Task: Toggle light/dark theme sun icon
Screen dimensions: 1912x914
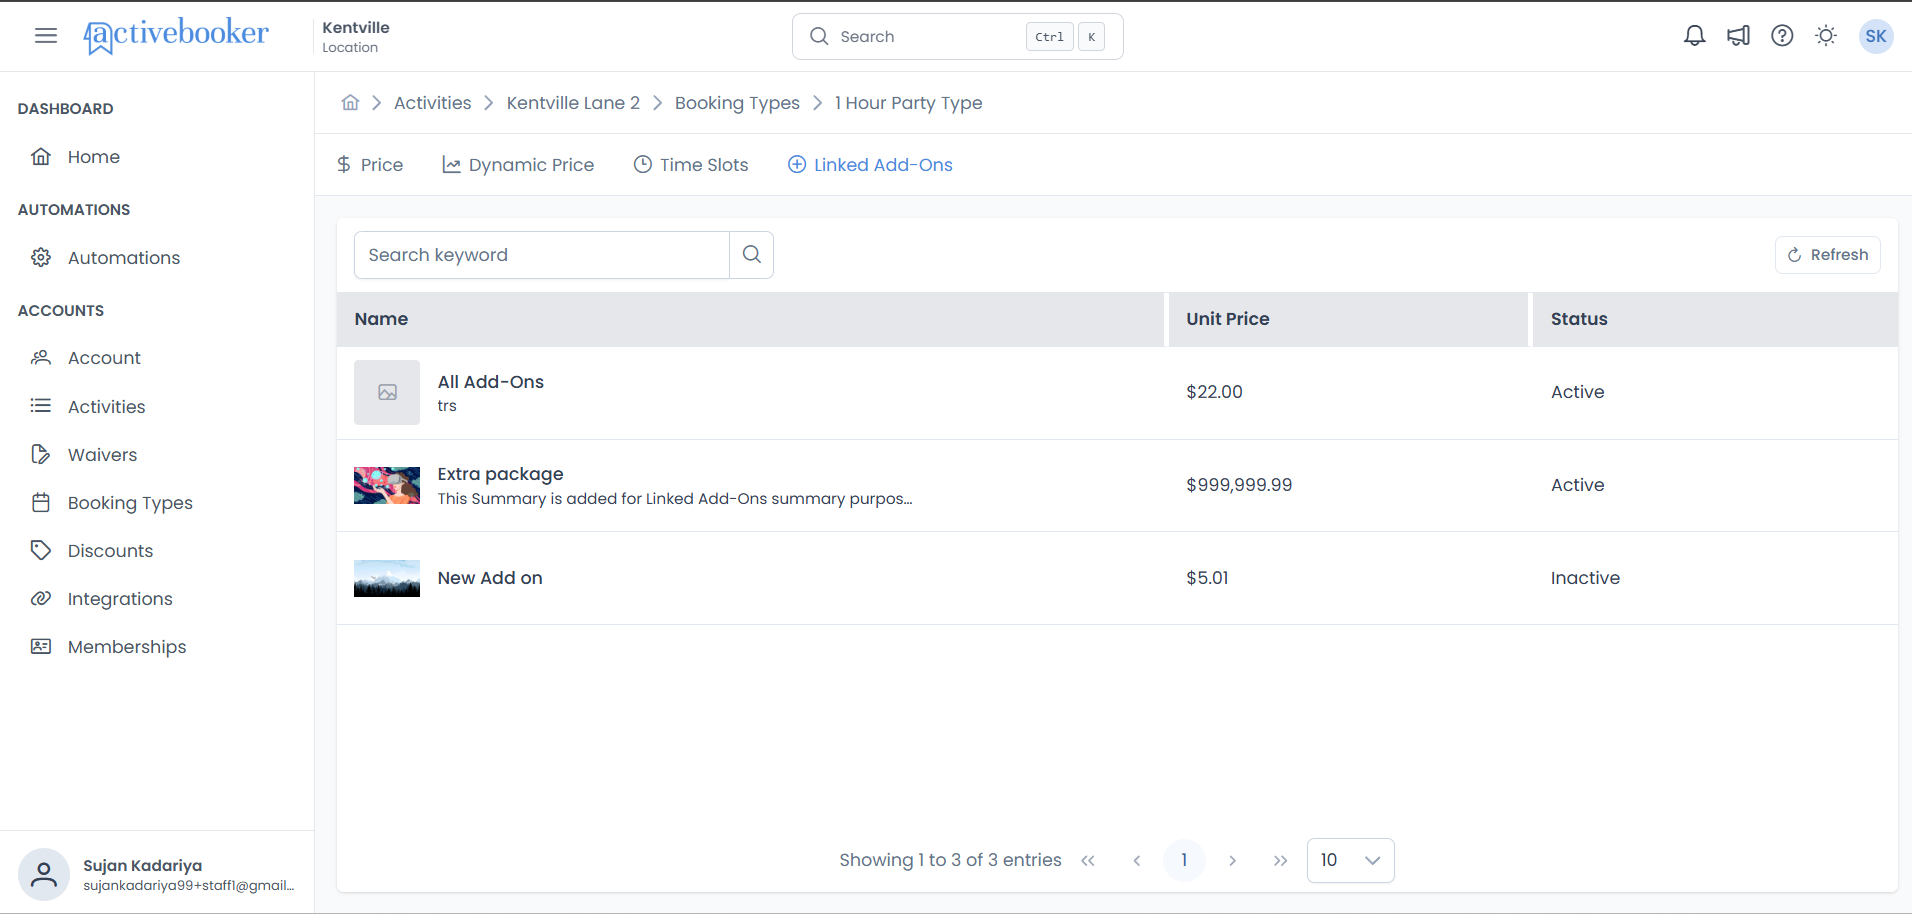Action: click(x=1826, y=36)
